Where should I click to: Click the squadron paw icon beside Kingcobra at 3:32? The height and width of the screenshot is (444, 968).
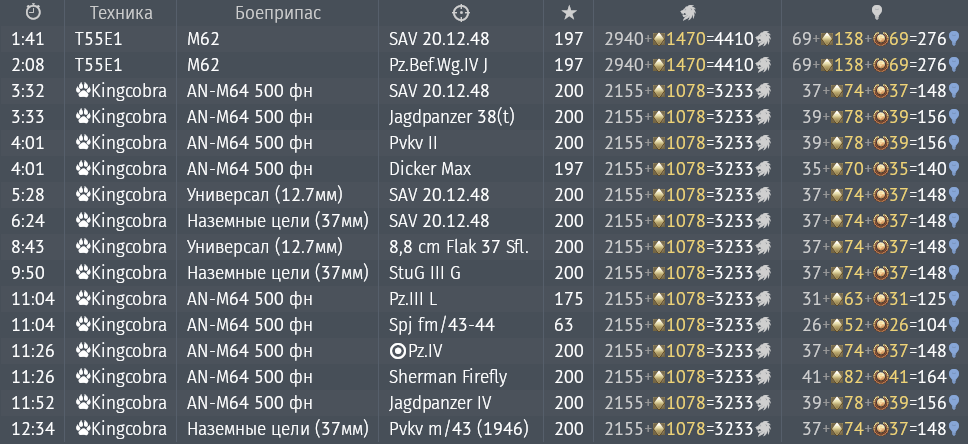83,91
